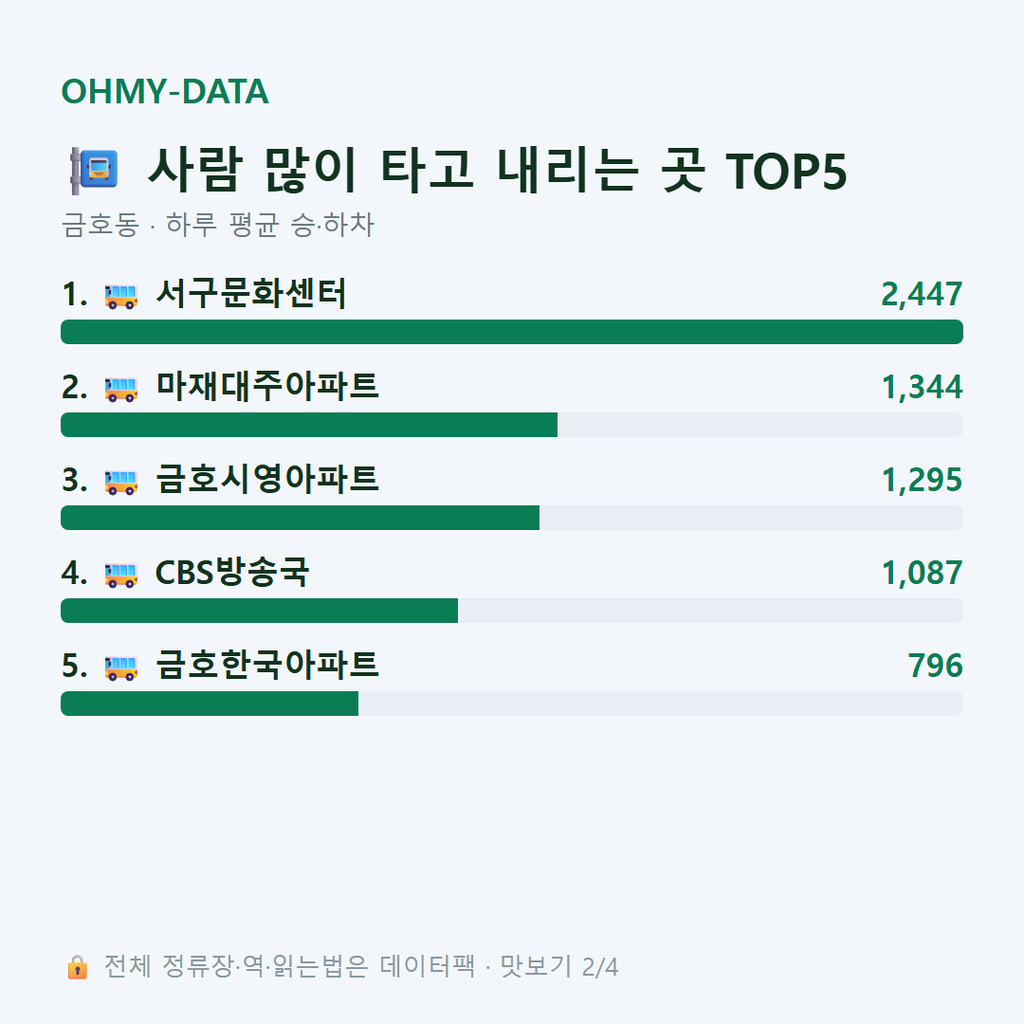Click the bus icon next to 서구문화센터
The image size is (1024, 1024).
(121, 296)
